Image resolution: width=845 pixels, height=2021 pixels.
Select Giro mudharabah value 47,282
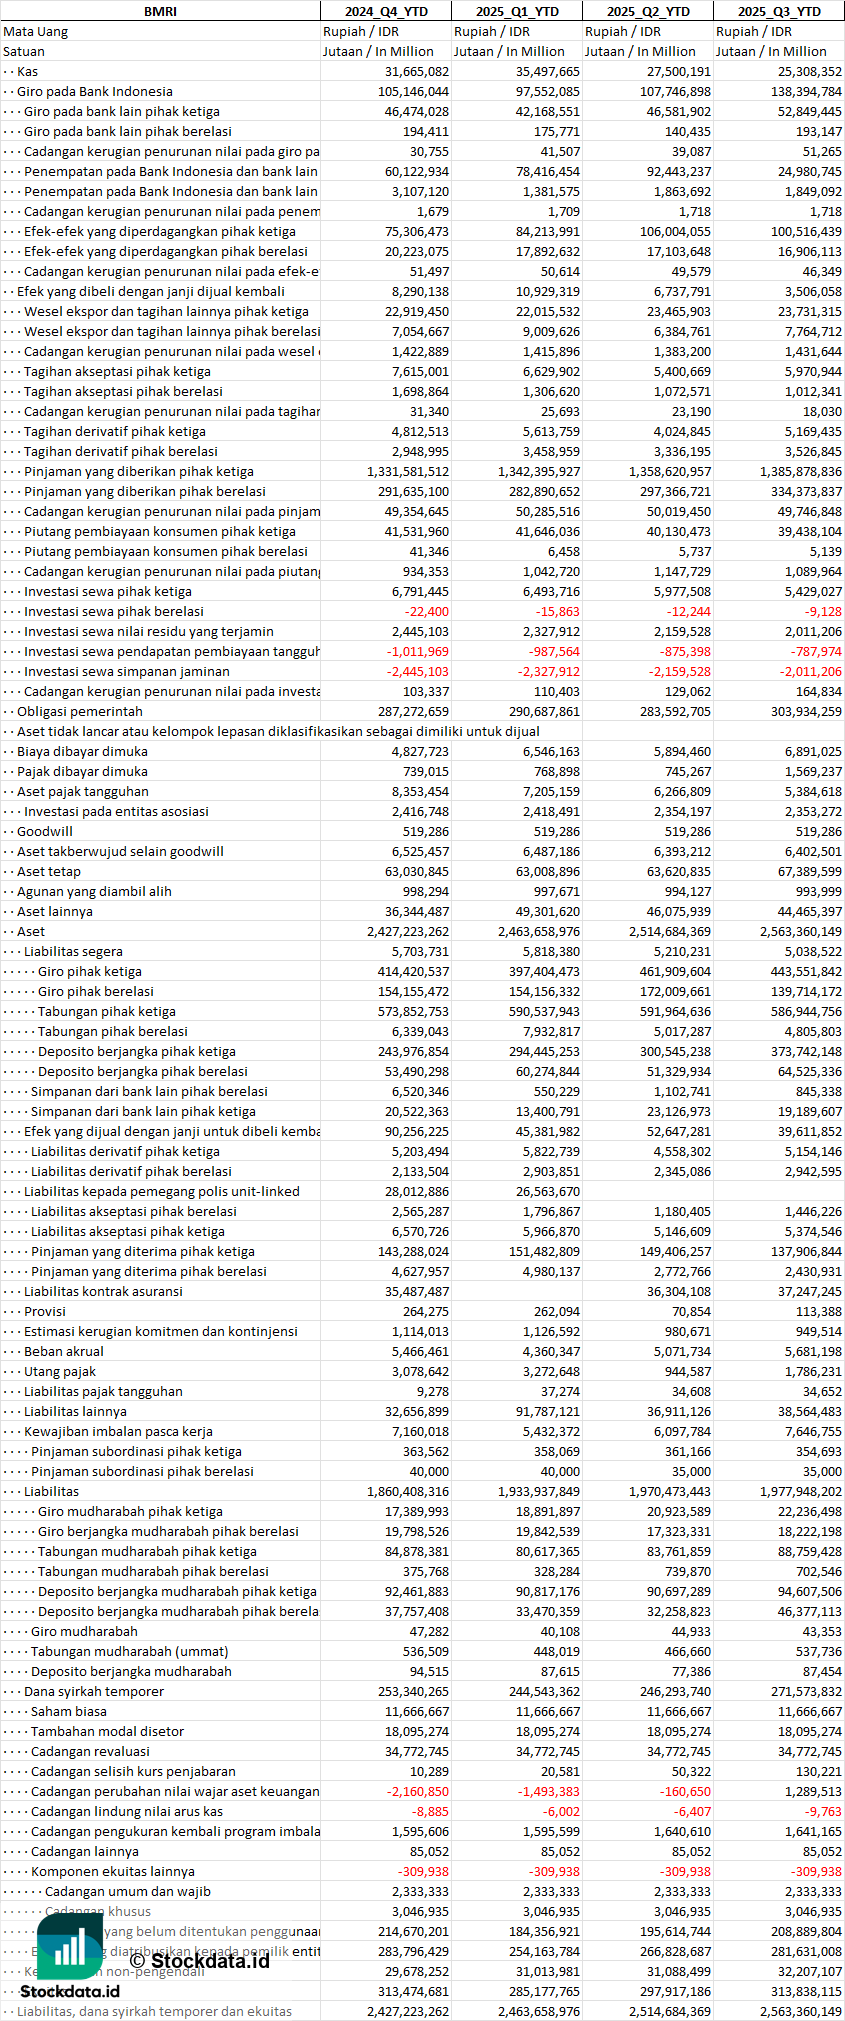(x=428, y=1631)
